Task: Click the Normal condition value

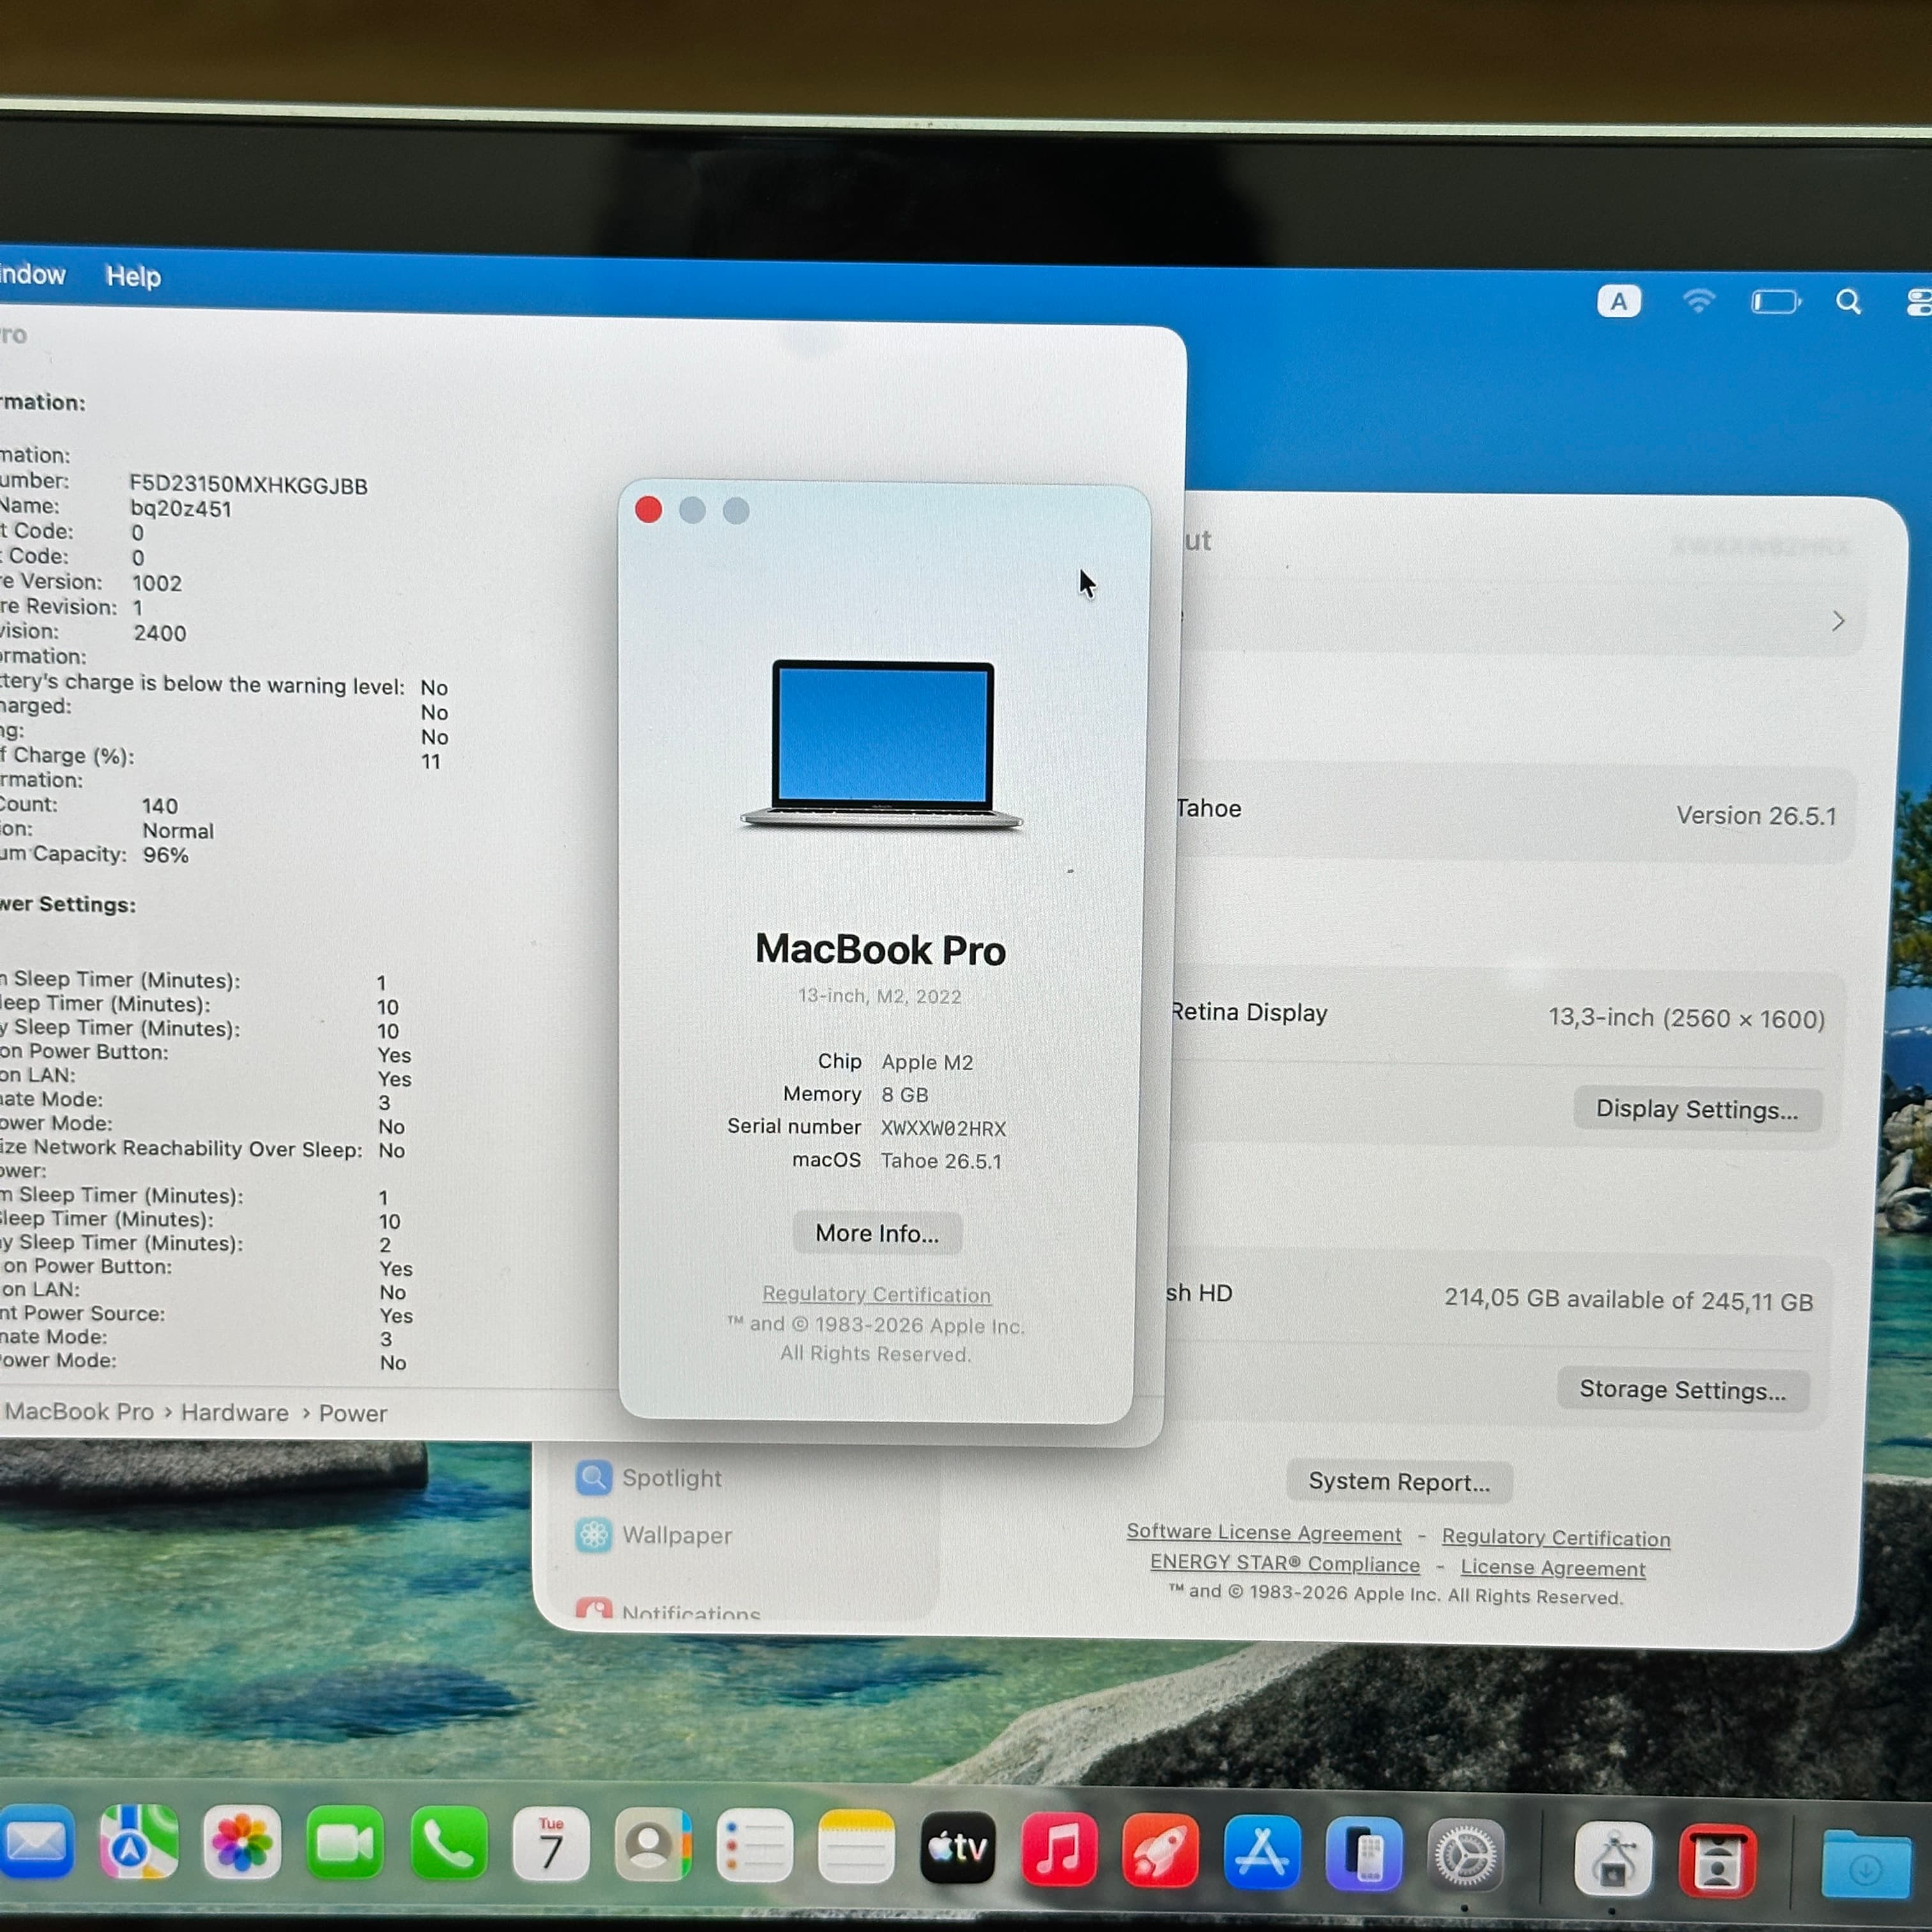Action: click(x=178, y=831)
